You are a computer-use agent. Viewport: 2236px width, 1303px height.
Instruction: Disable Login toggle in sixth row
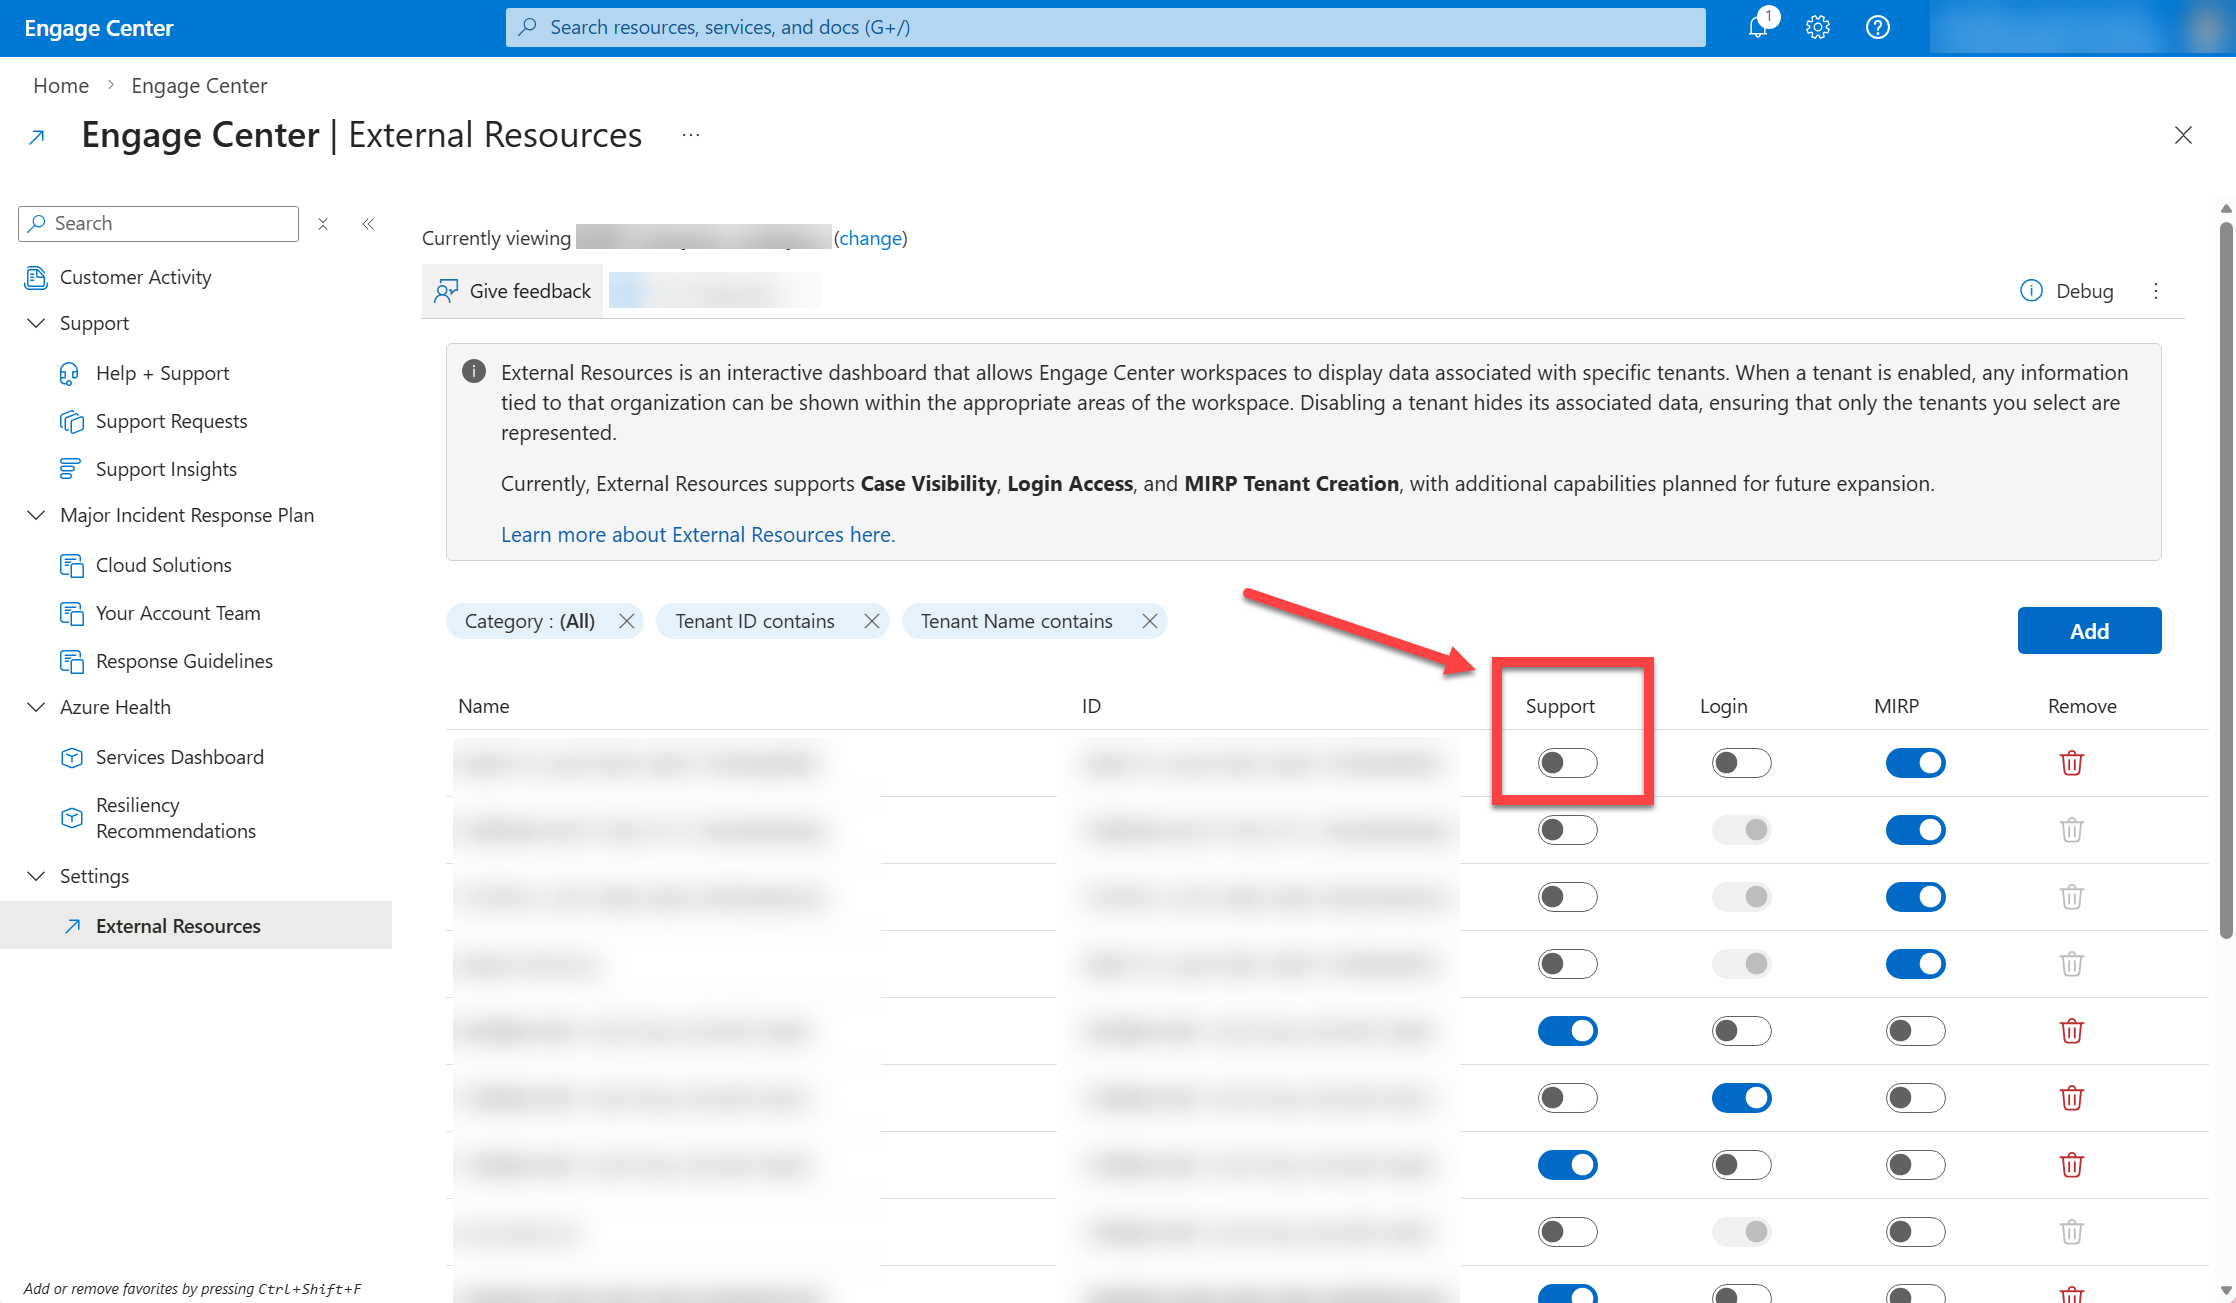pyautogui.click(x=1741, y=1098)
